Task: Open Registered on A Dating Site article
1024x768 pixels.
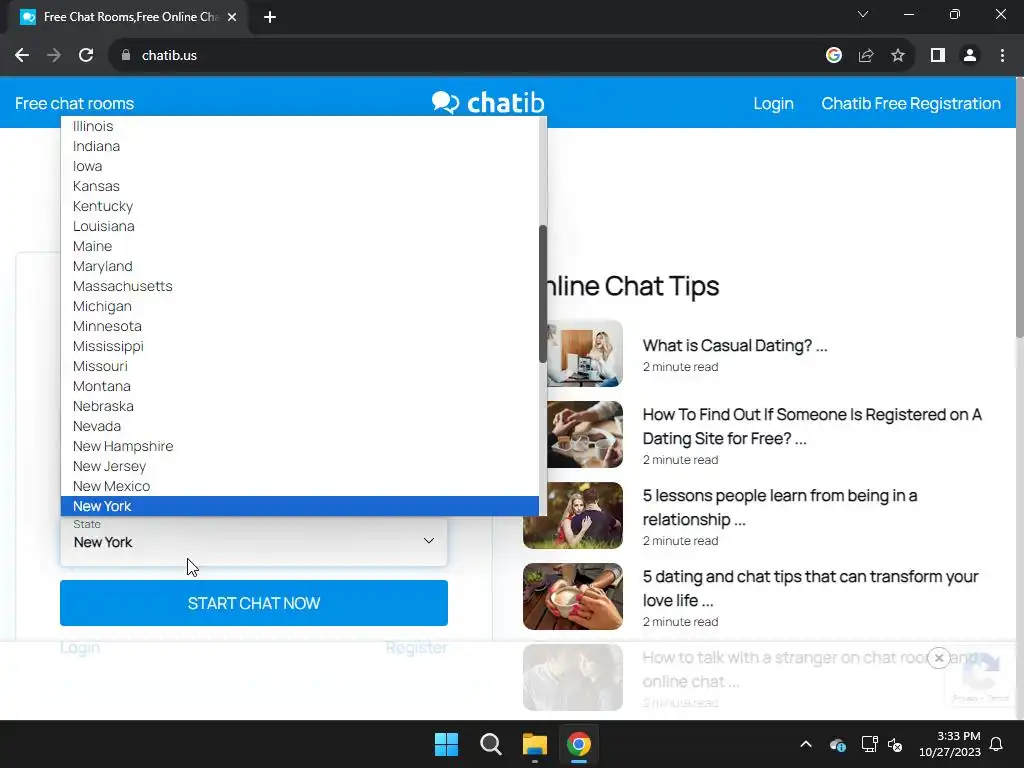Action: click(x=812, y=426)
